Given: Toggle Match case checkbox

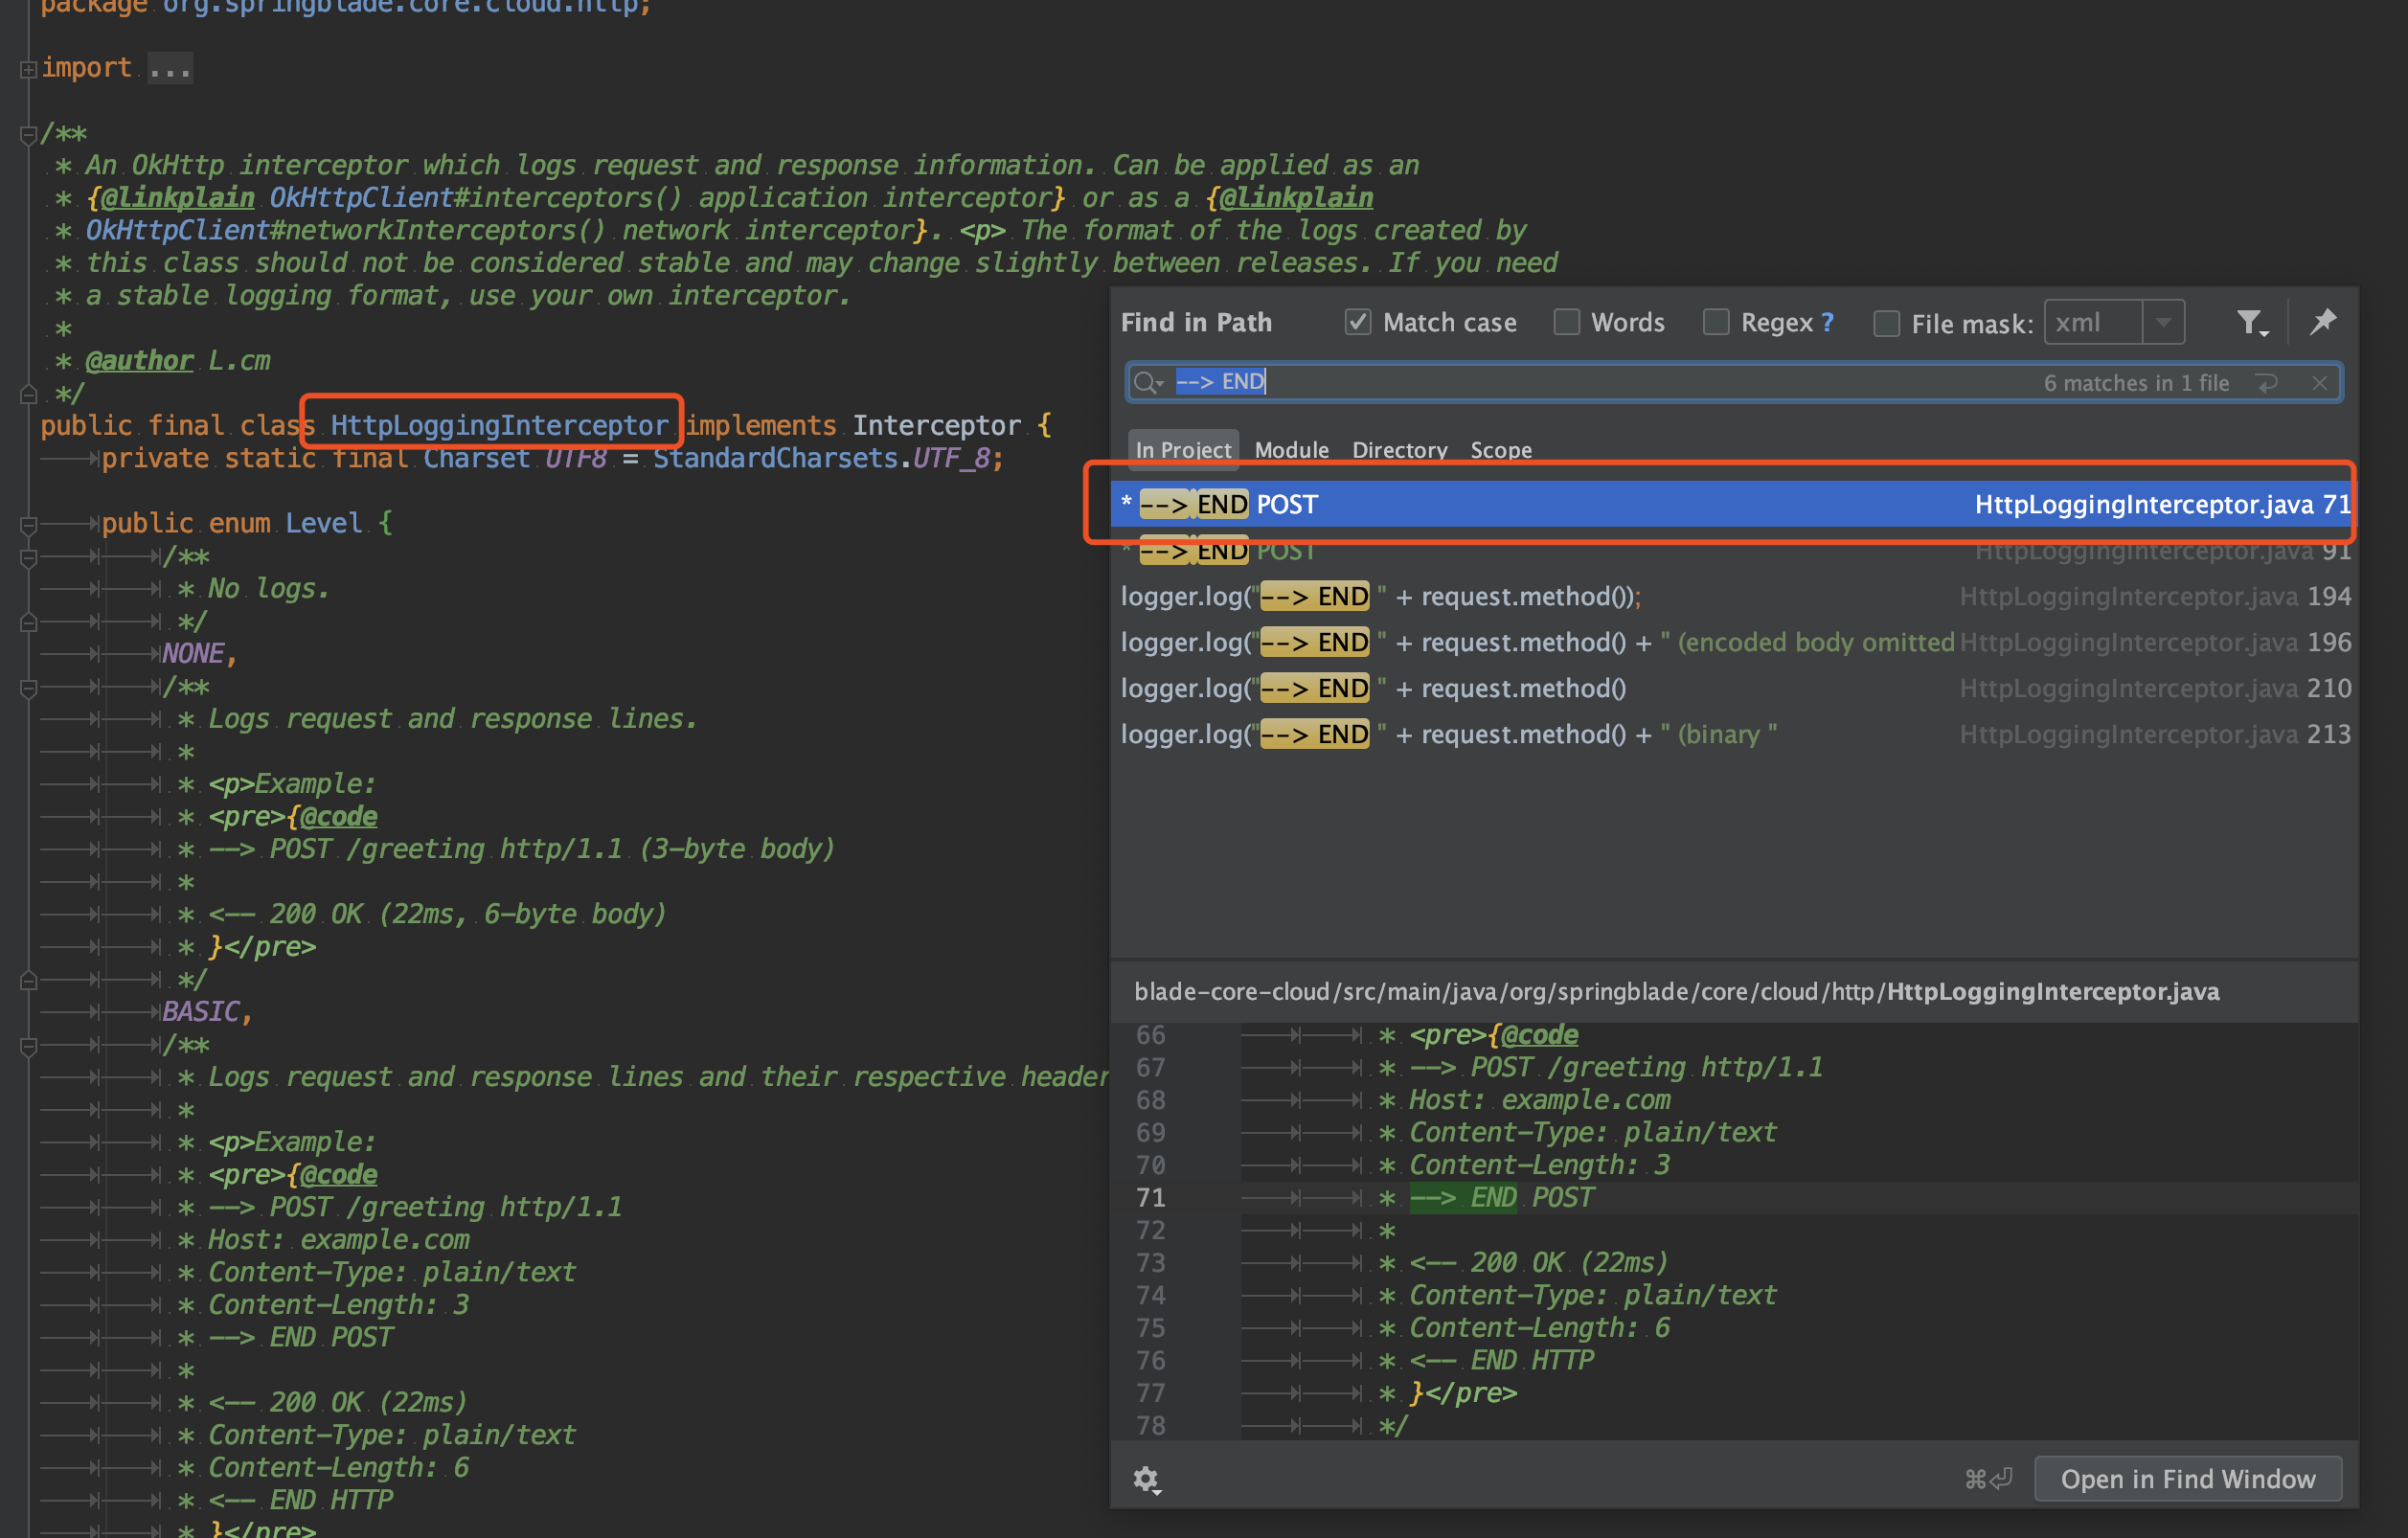Looking at the screenshot, I should coord(1357,322).
